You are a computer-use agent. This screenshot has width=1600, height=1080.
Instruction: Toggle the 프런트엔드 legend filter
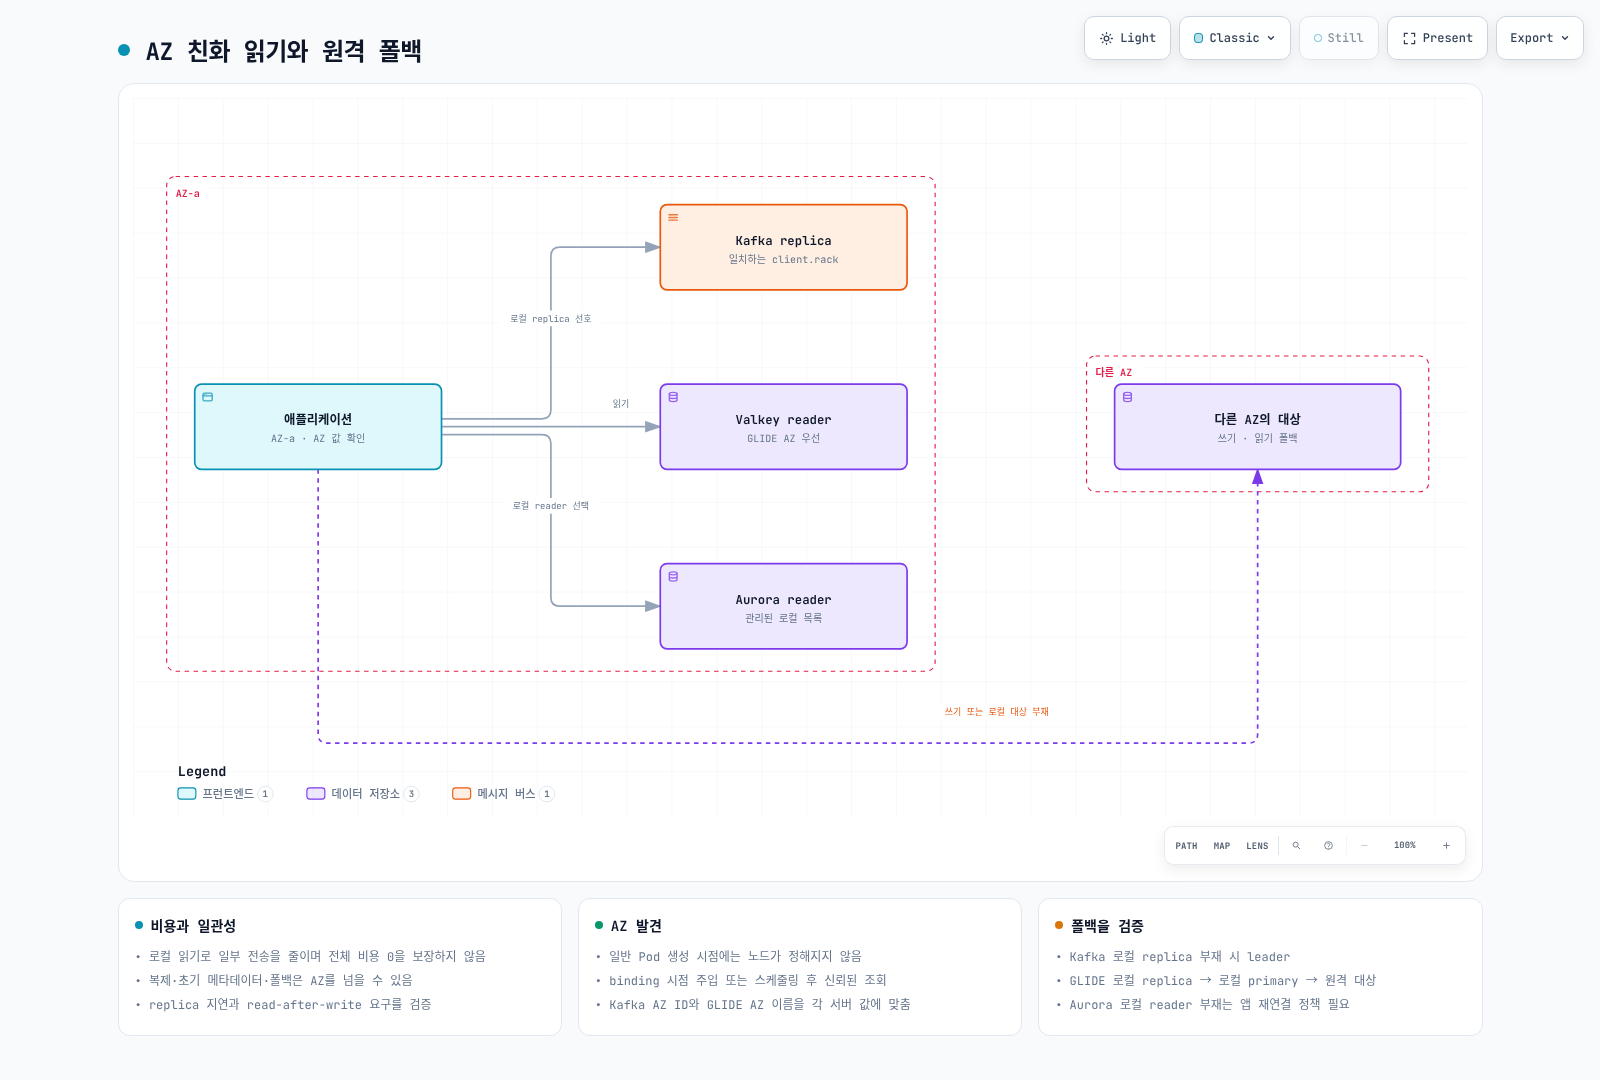[x=224, y=794]
